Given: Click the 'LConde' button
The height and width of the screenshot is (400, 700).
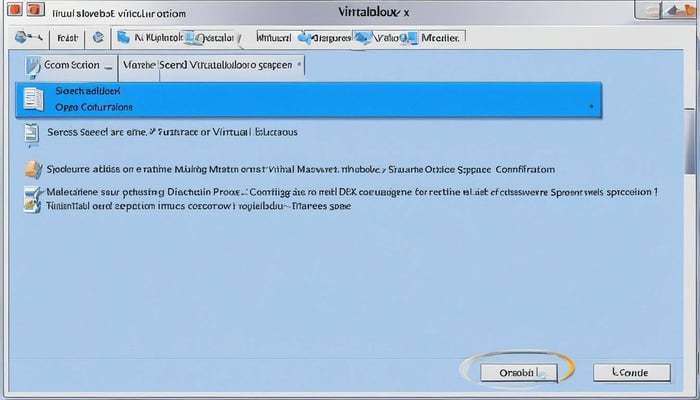Looking at the screenshot, I should point(632,372).
